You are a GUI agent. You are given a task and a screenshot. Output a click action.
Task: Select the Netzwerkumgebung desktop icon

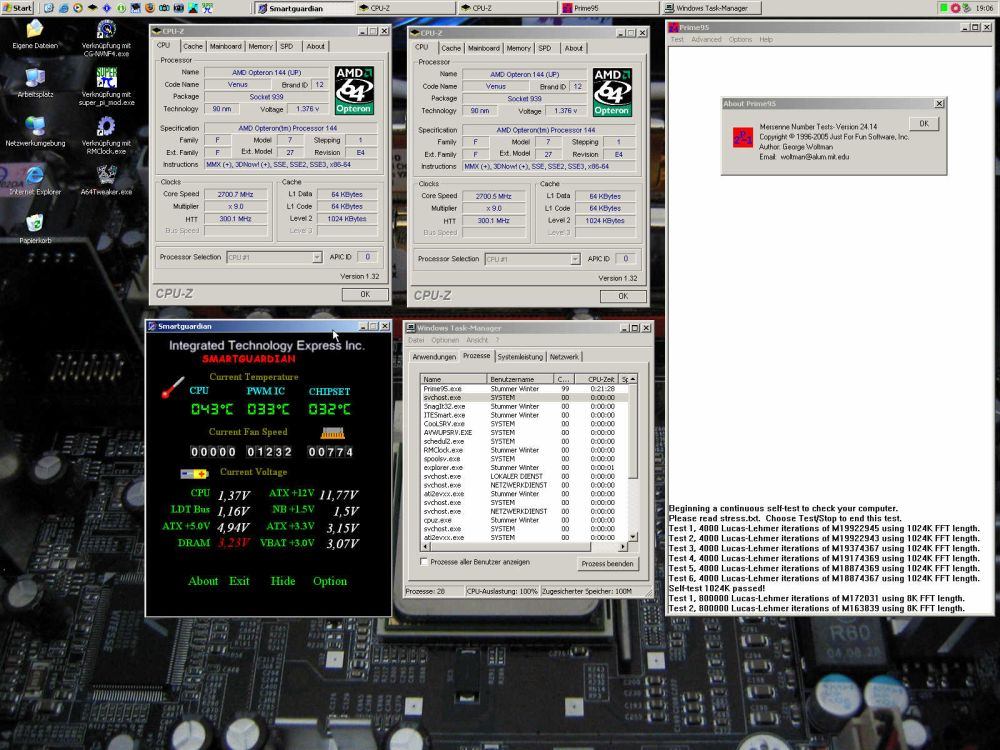point(35,127)
